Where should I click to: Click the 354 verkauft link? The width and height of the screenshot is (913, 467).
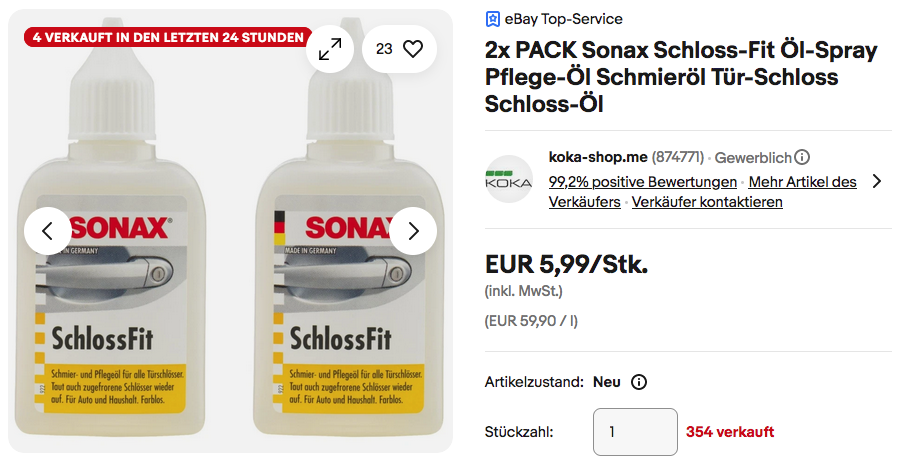pos(730,432)
